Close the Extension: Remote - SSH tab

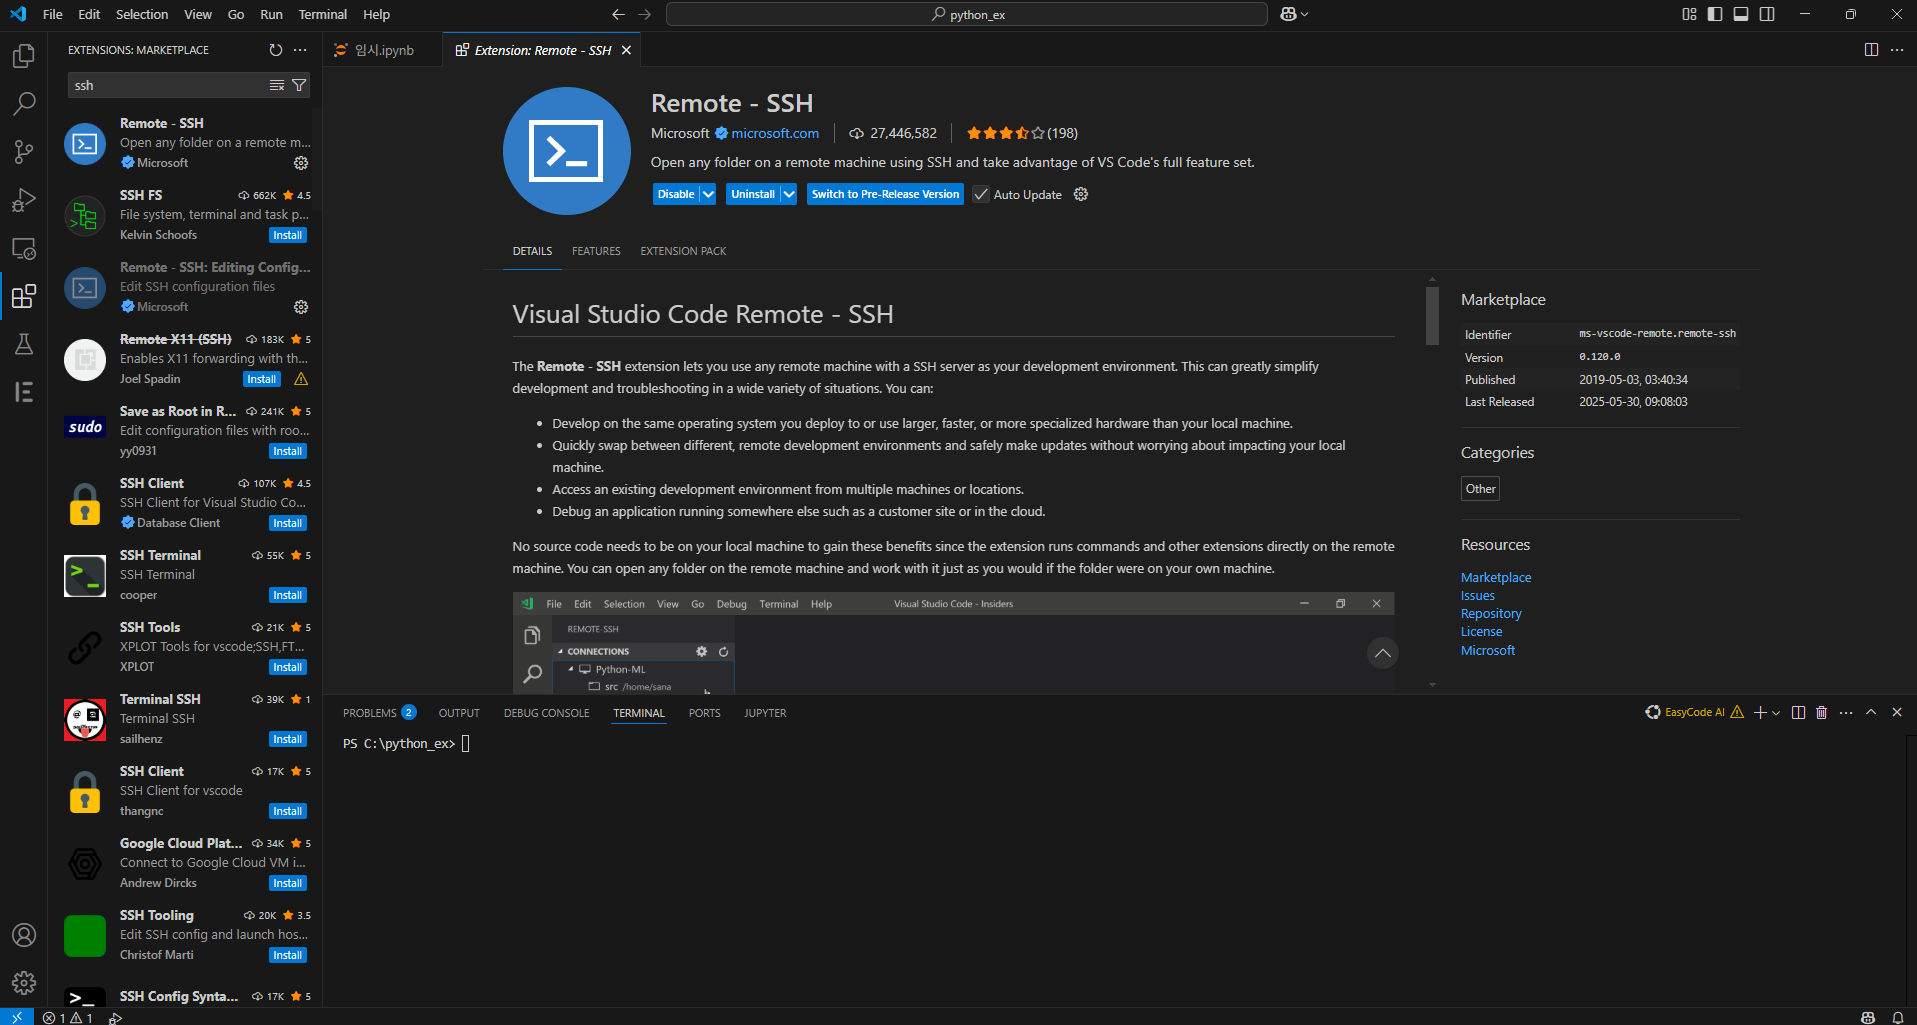626,50
